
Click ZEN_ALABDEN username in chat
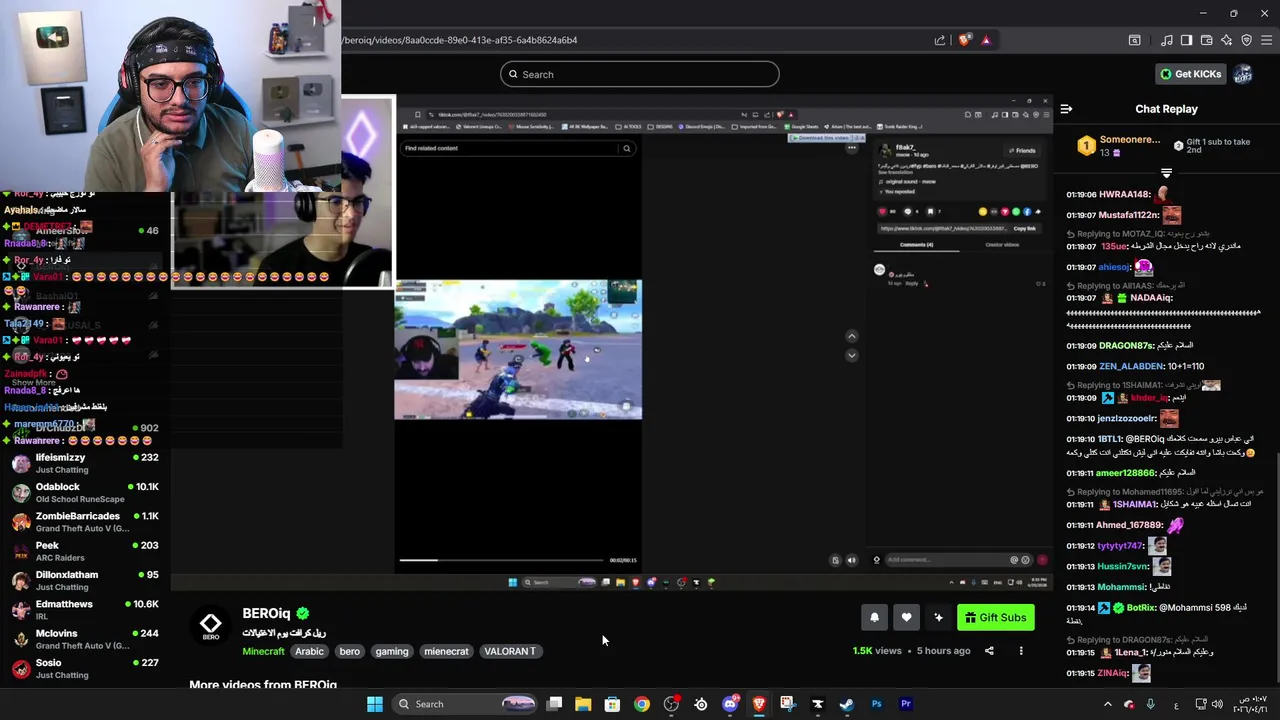(1131, 366)
